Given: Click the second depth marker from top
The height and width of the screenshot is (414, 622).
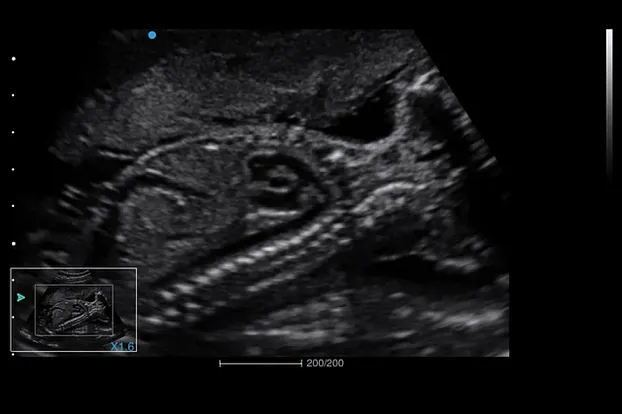Looking at the screenshot, I should tap(13, 96).
